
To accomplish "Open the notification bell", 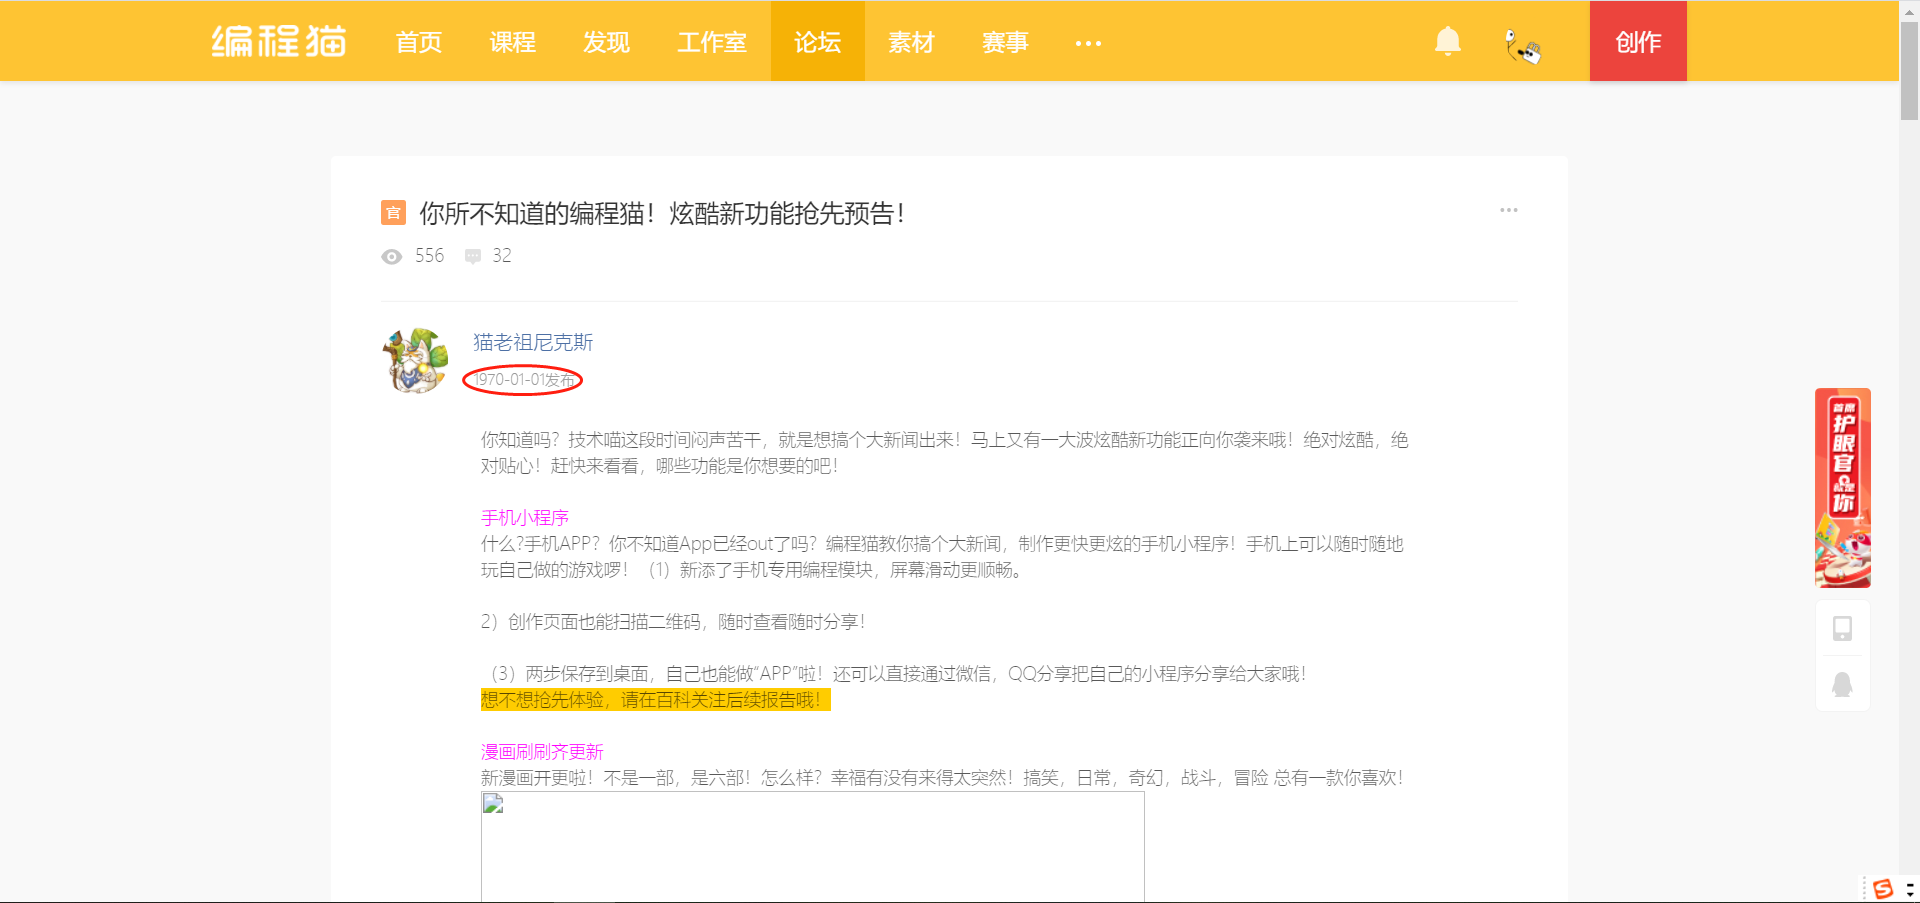I will tap(1447, 41).
